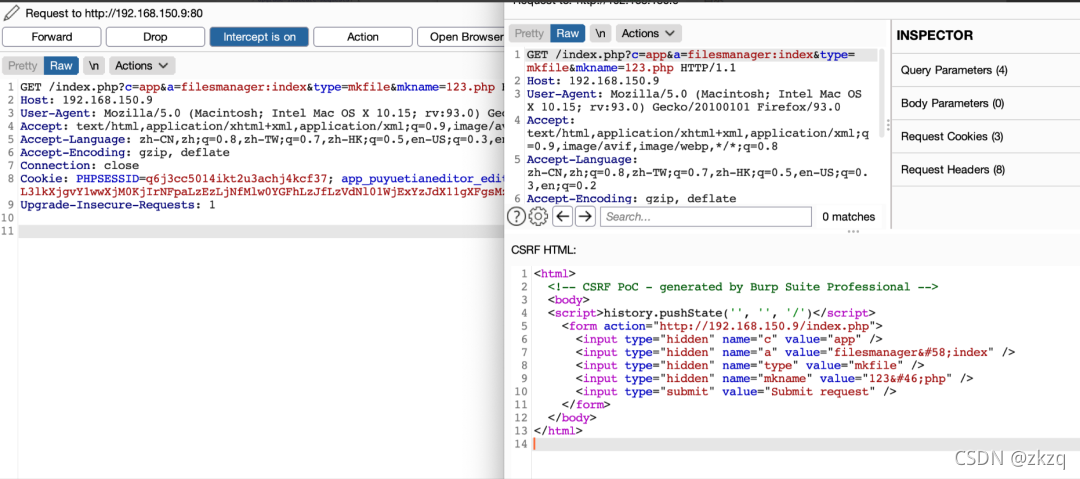1080x479 pixels.
Task: Click 'Host: 192.168.150.9' line in left editor
Action: [86, 99]
